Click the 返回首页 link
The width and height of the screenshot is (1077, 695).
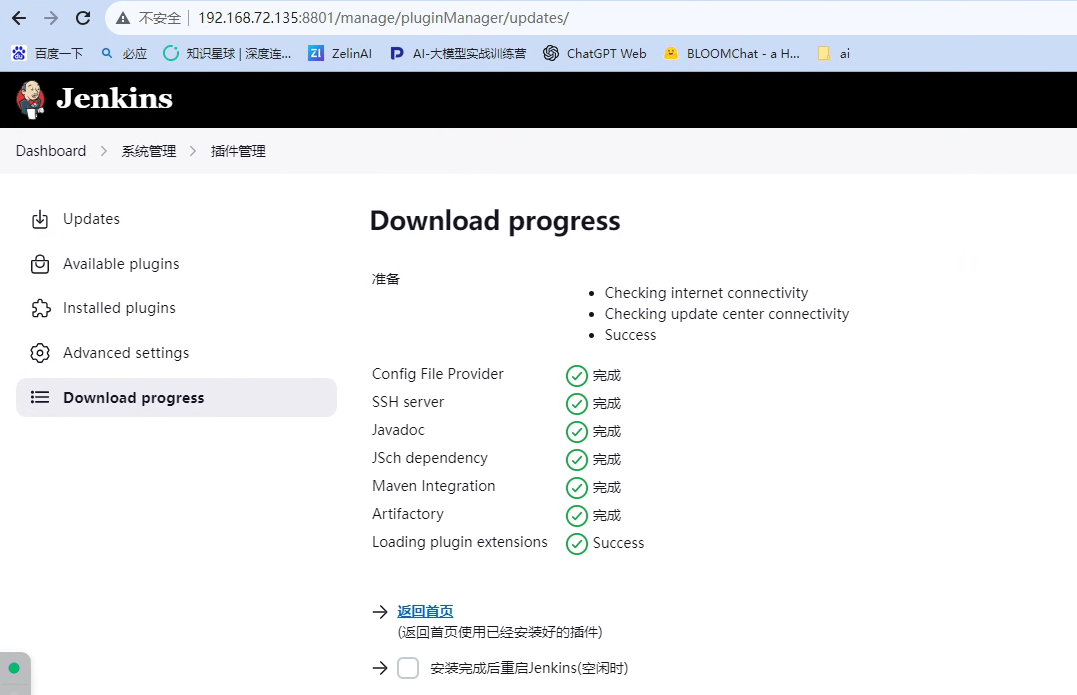[x=424, y=610]
